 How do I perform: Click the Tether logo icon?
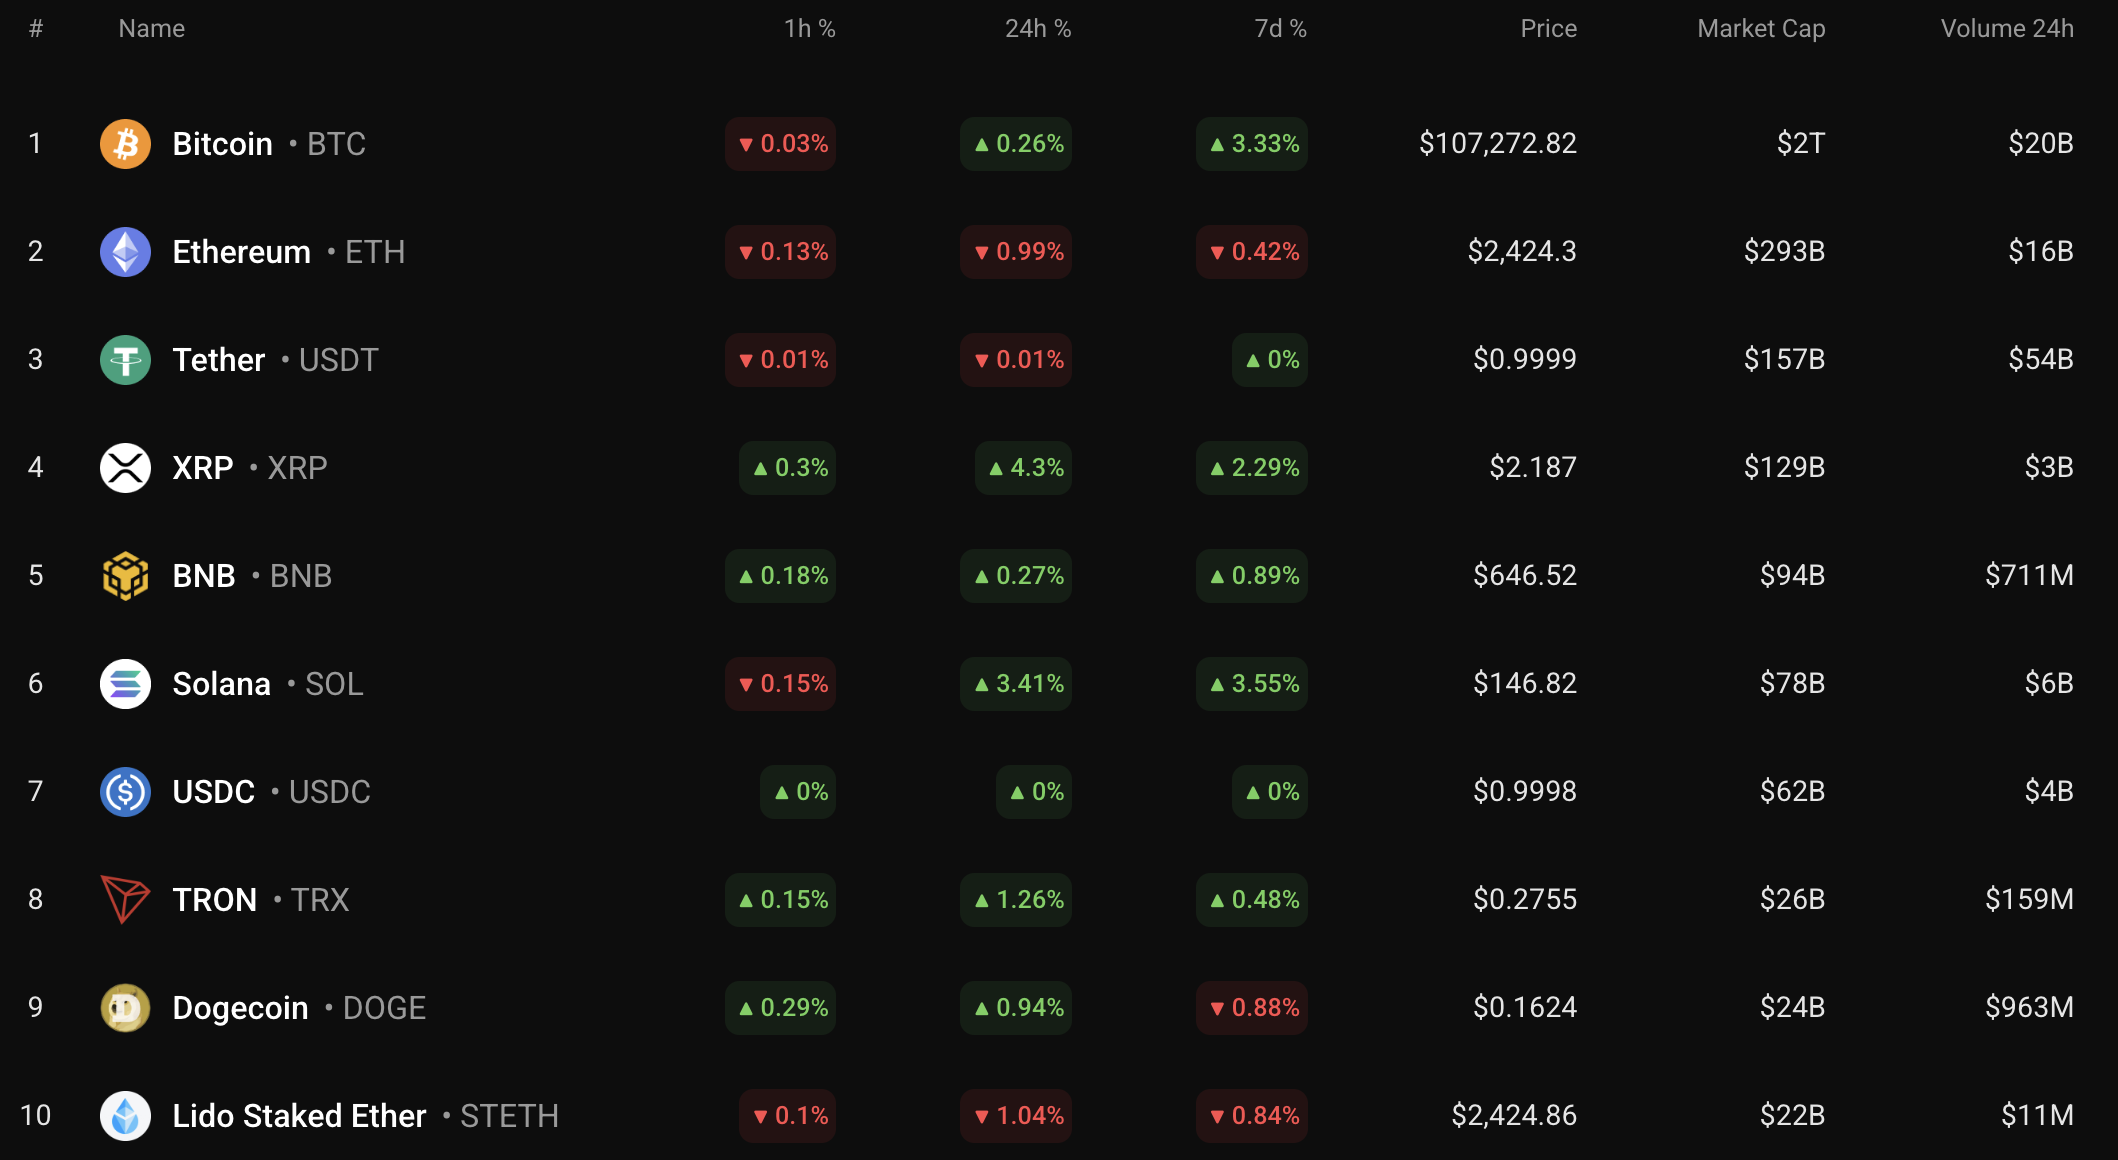coord(125,360)
